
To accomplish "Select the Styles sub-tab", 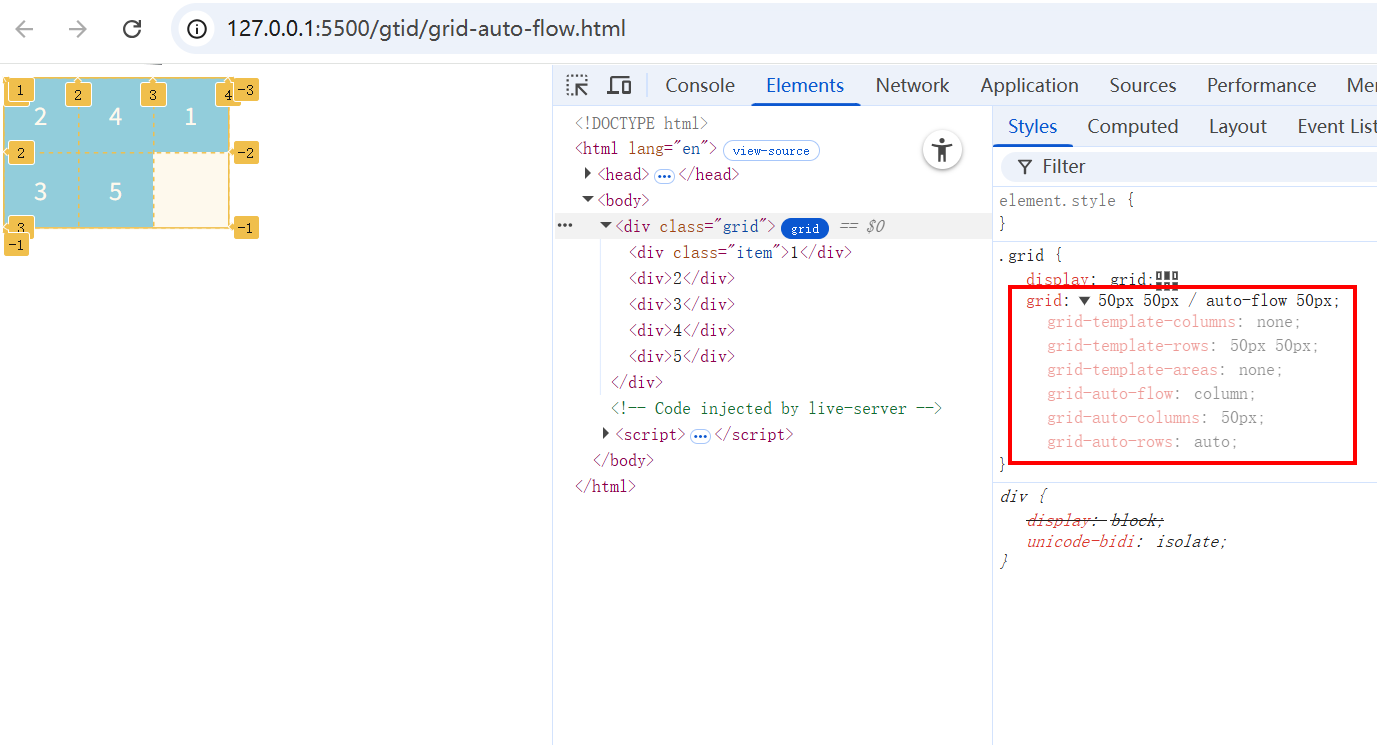I will point(1032,126).
